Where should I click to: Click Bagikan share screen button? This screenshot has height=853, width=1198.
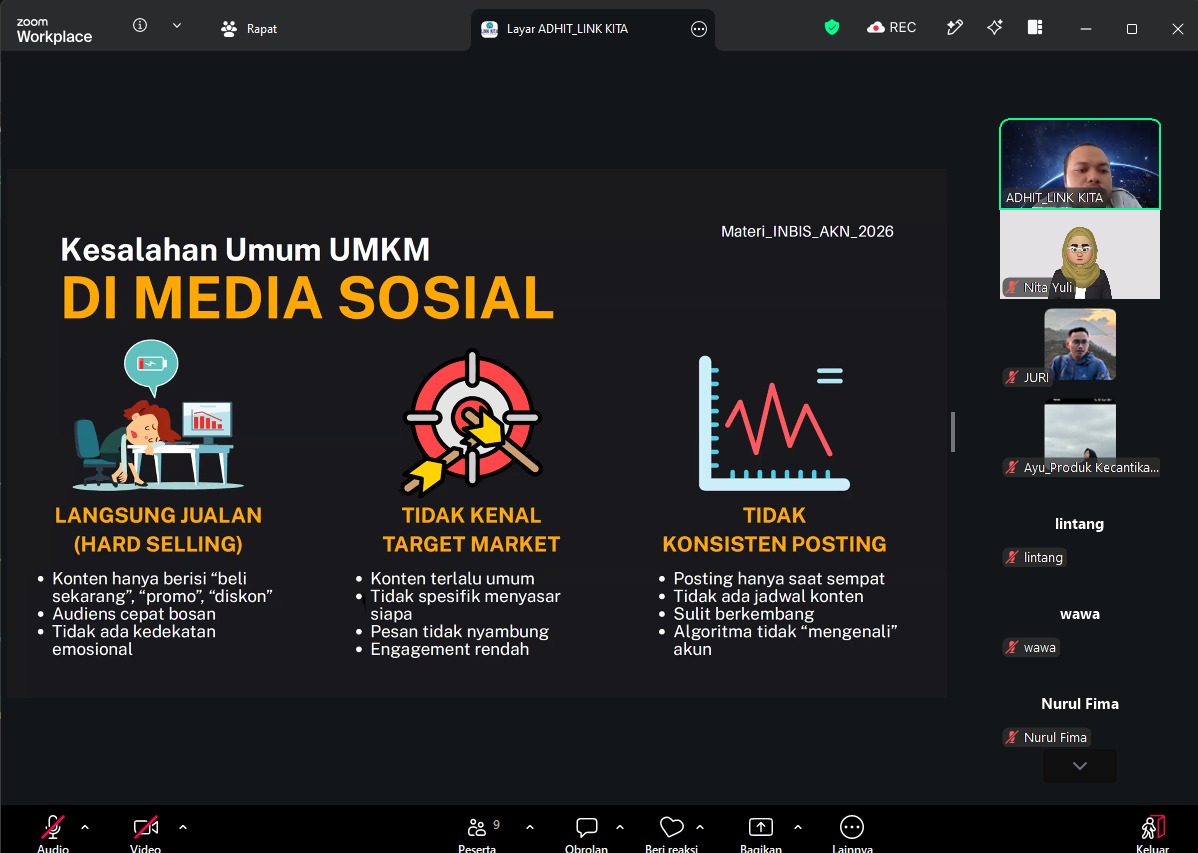(x=760, y=832)
